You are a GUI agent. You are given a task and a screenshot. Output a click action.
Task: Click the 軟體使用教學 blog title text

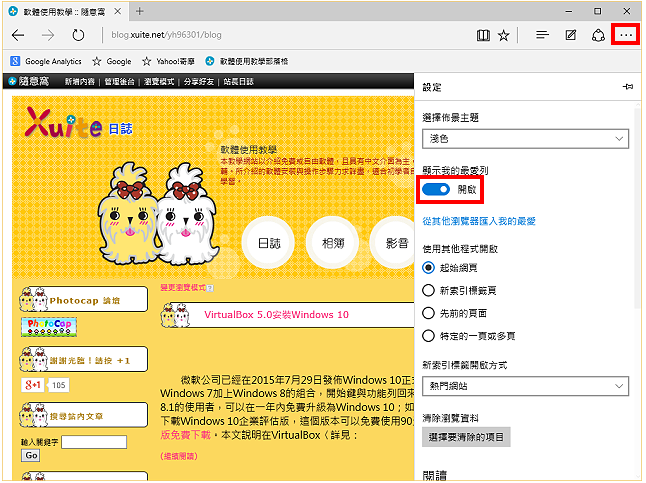click(248, 149)
